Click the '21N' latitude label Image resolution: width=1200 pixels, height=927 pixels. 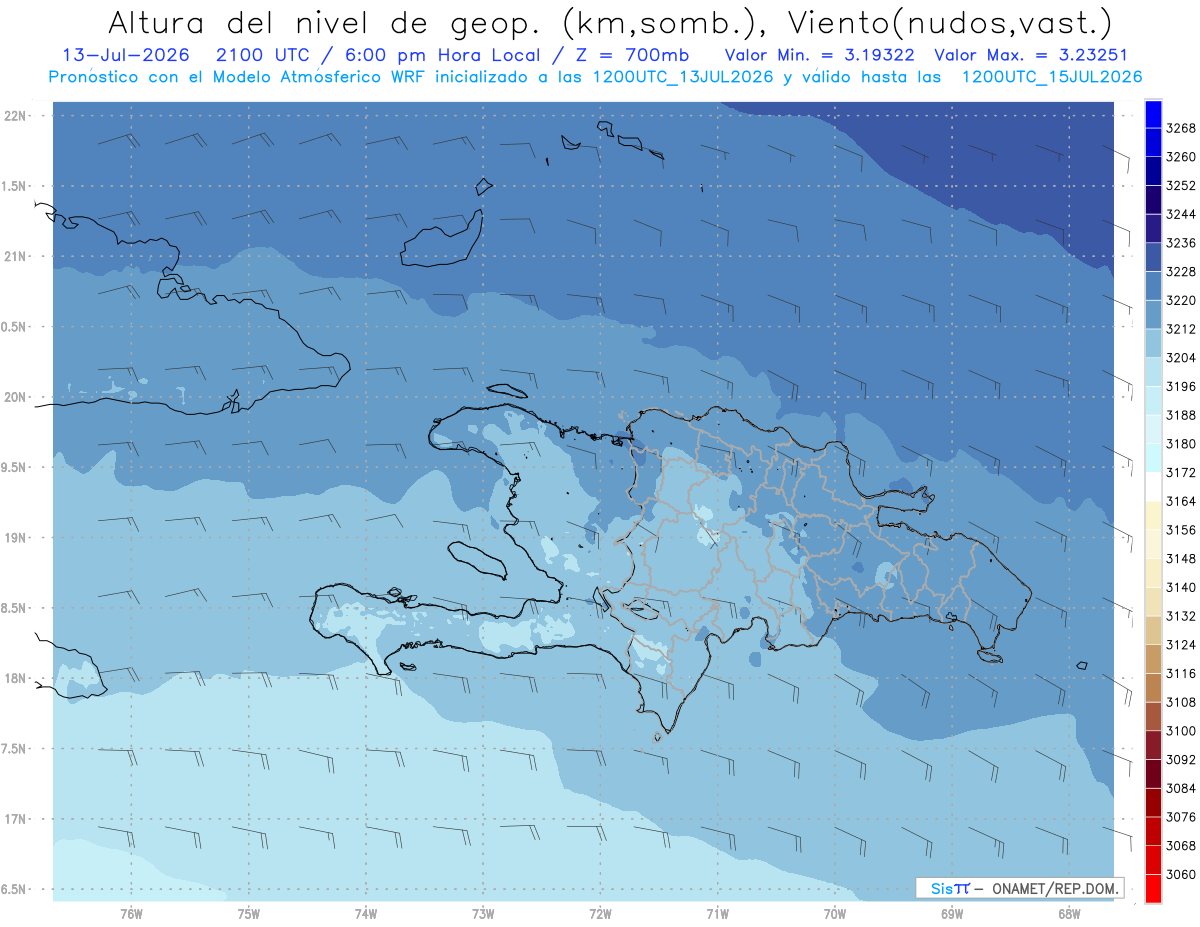15,257
